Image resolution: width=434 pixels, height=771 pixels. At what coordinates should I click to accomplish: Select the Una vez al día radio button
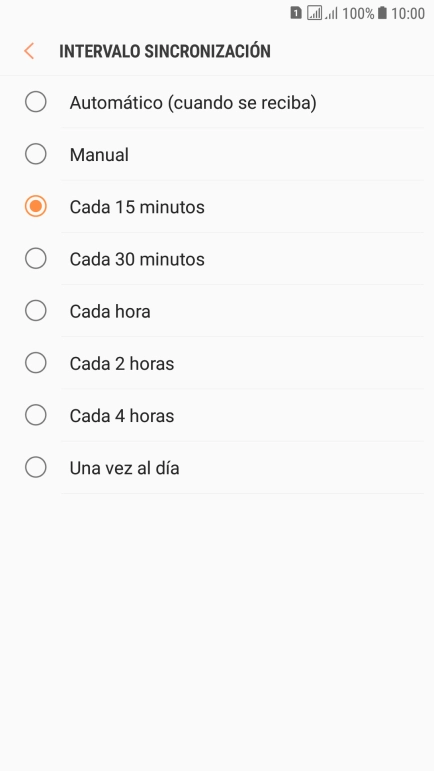pyautogui.click(x=36, y=467)
